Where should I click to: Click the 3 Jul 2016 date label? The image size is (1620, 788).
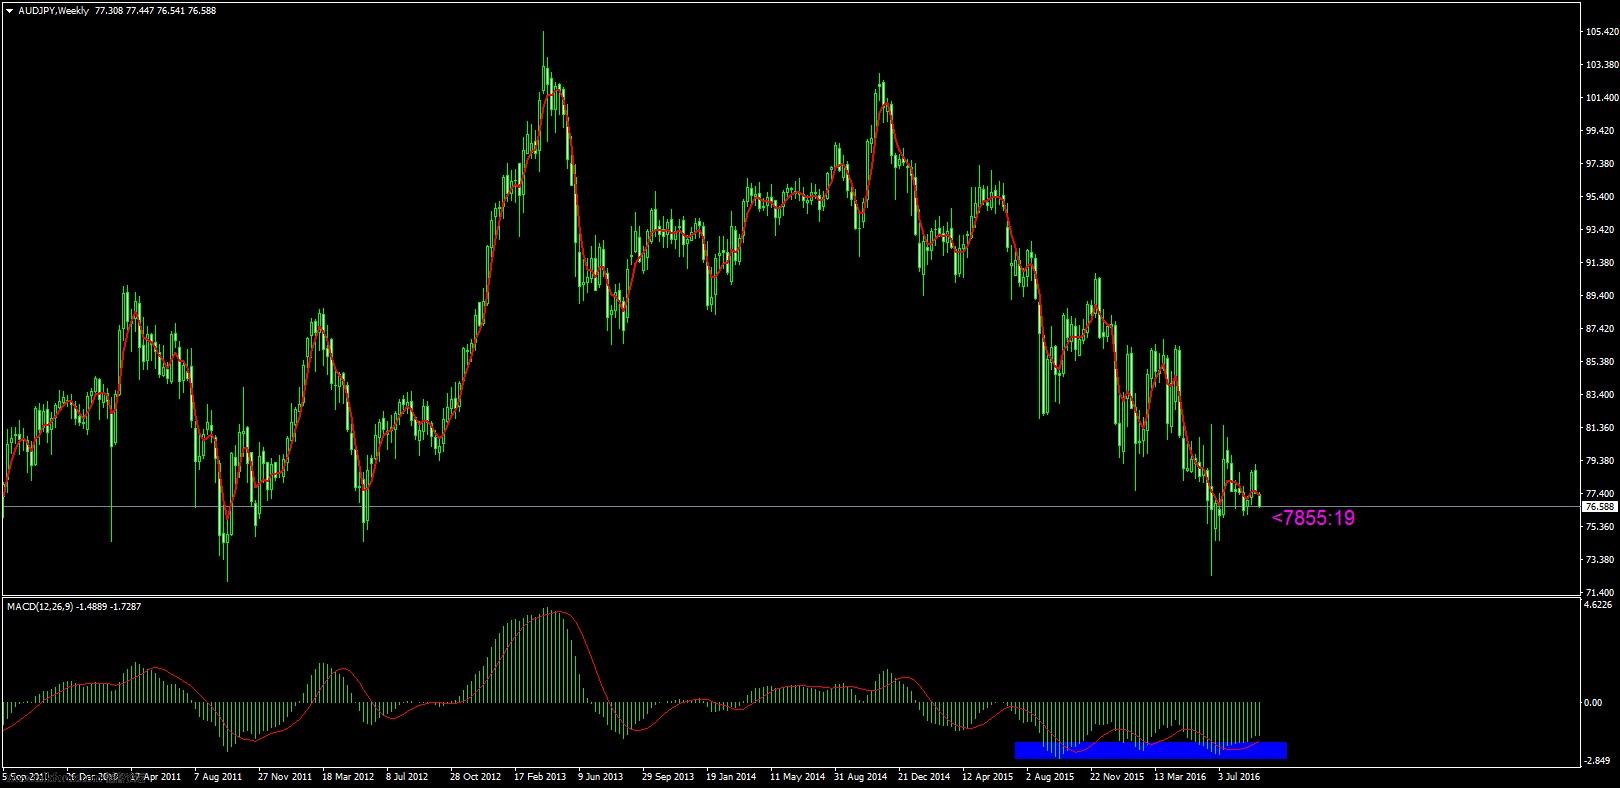(x=1241, y=776)
